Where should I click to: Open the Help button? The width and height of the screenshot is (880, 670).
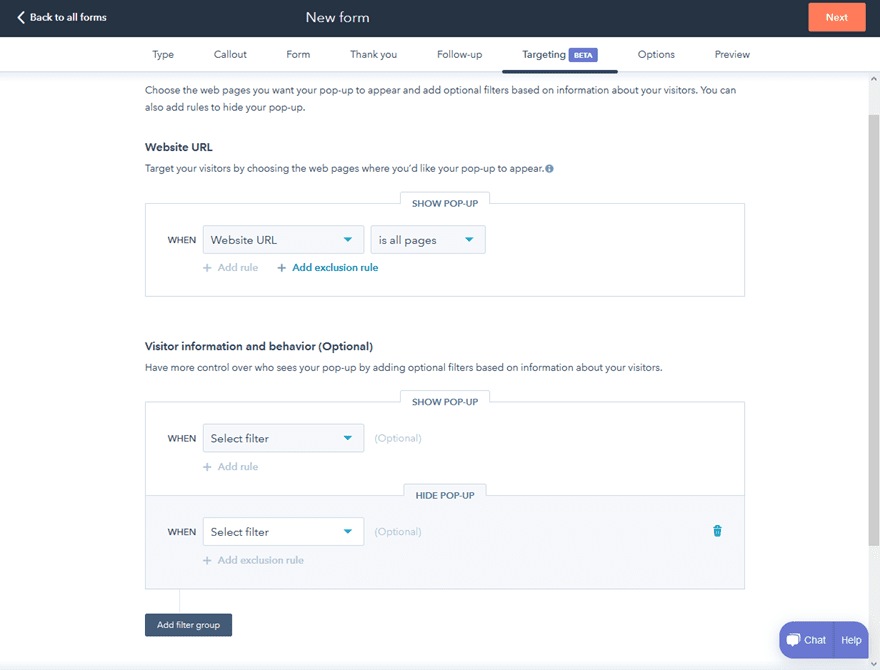[x=851, y=640]
